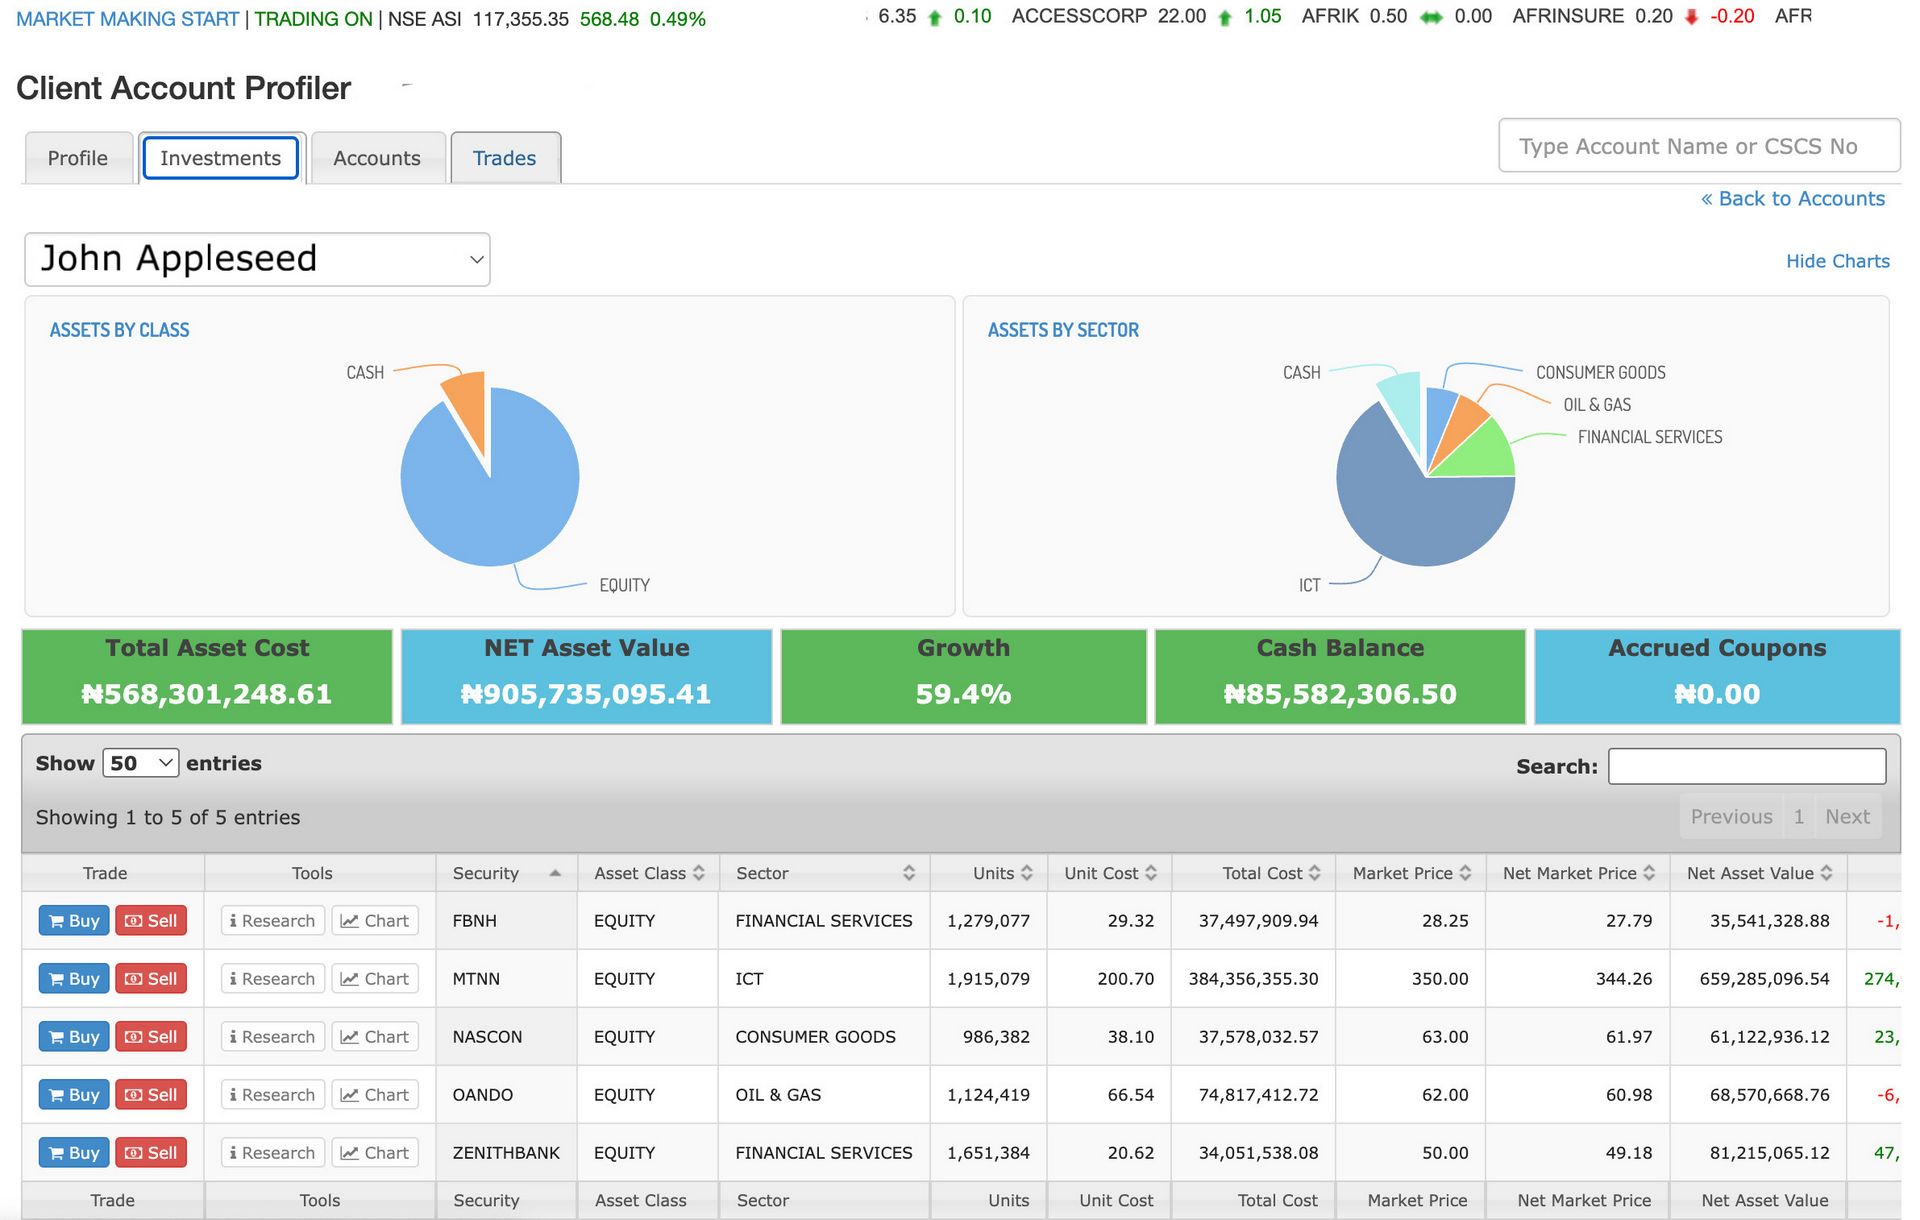1920x1220 pixels.
Task: Click Back to Accounts link
Action: coord(1792,199)
